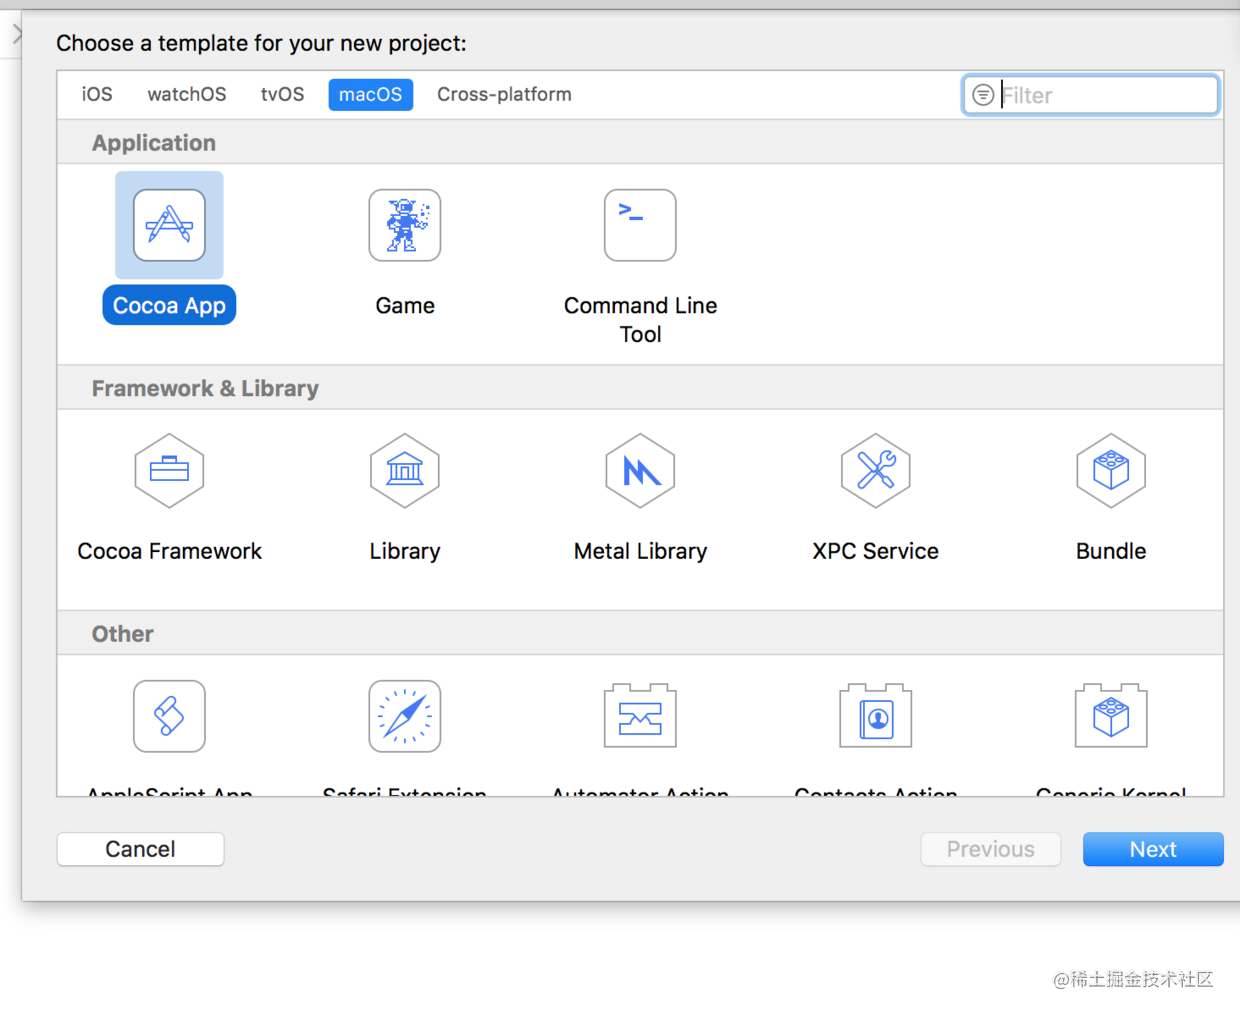Click the Cancel button
The width and height of the screenshot is (1240, 1016).
(x=140, y=849)
